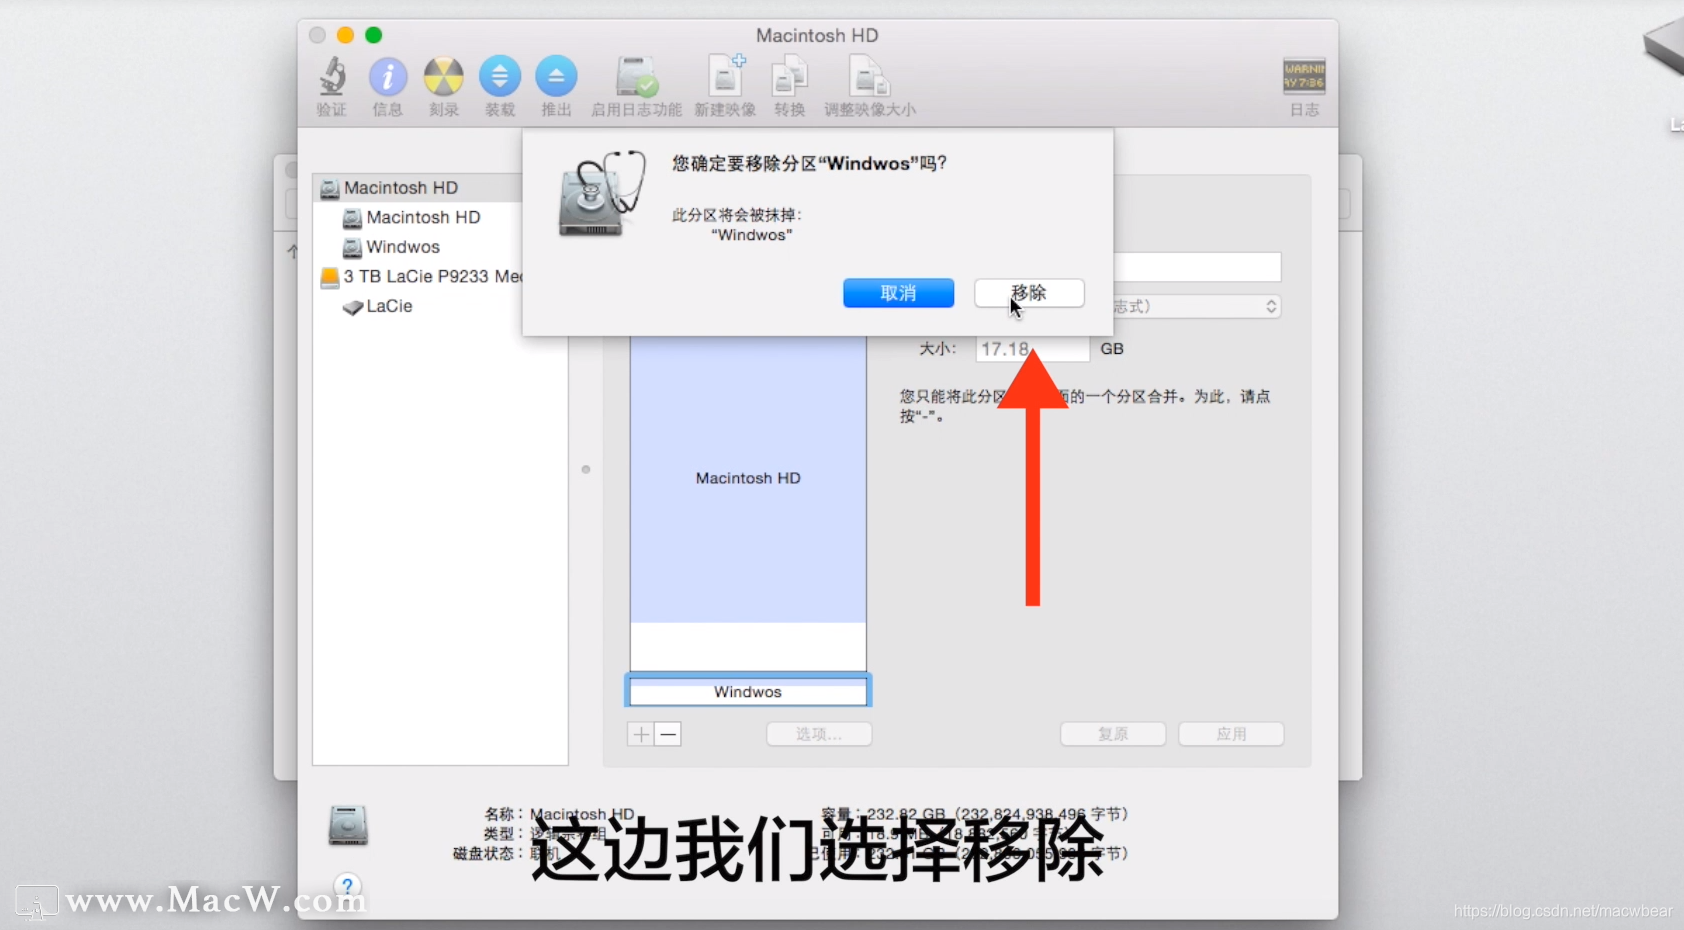Screen dimensions: 1684x930
Task: Click the Convert (转换) toolbar icon
Action: click(x=789, y=77)
